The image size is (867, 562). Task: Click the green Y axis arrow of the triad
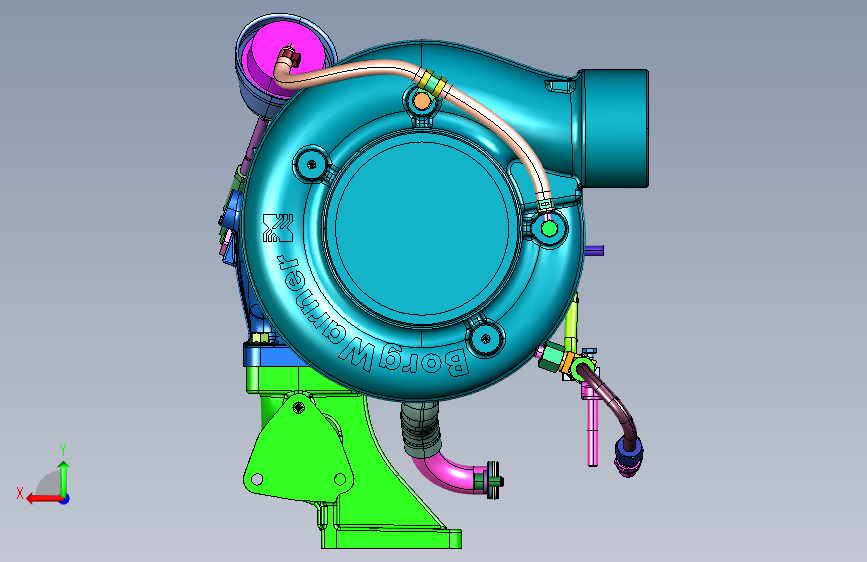click(x=64, y=478)
